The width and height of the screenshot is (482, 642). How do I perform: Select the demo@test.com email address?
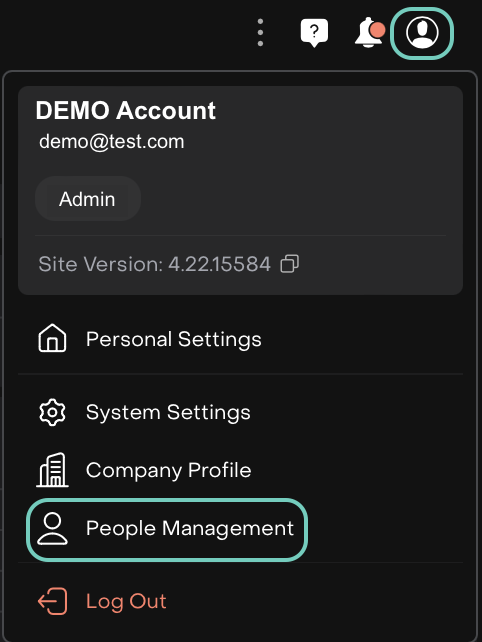[x=111, y=142]
